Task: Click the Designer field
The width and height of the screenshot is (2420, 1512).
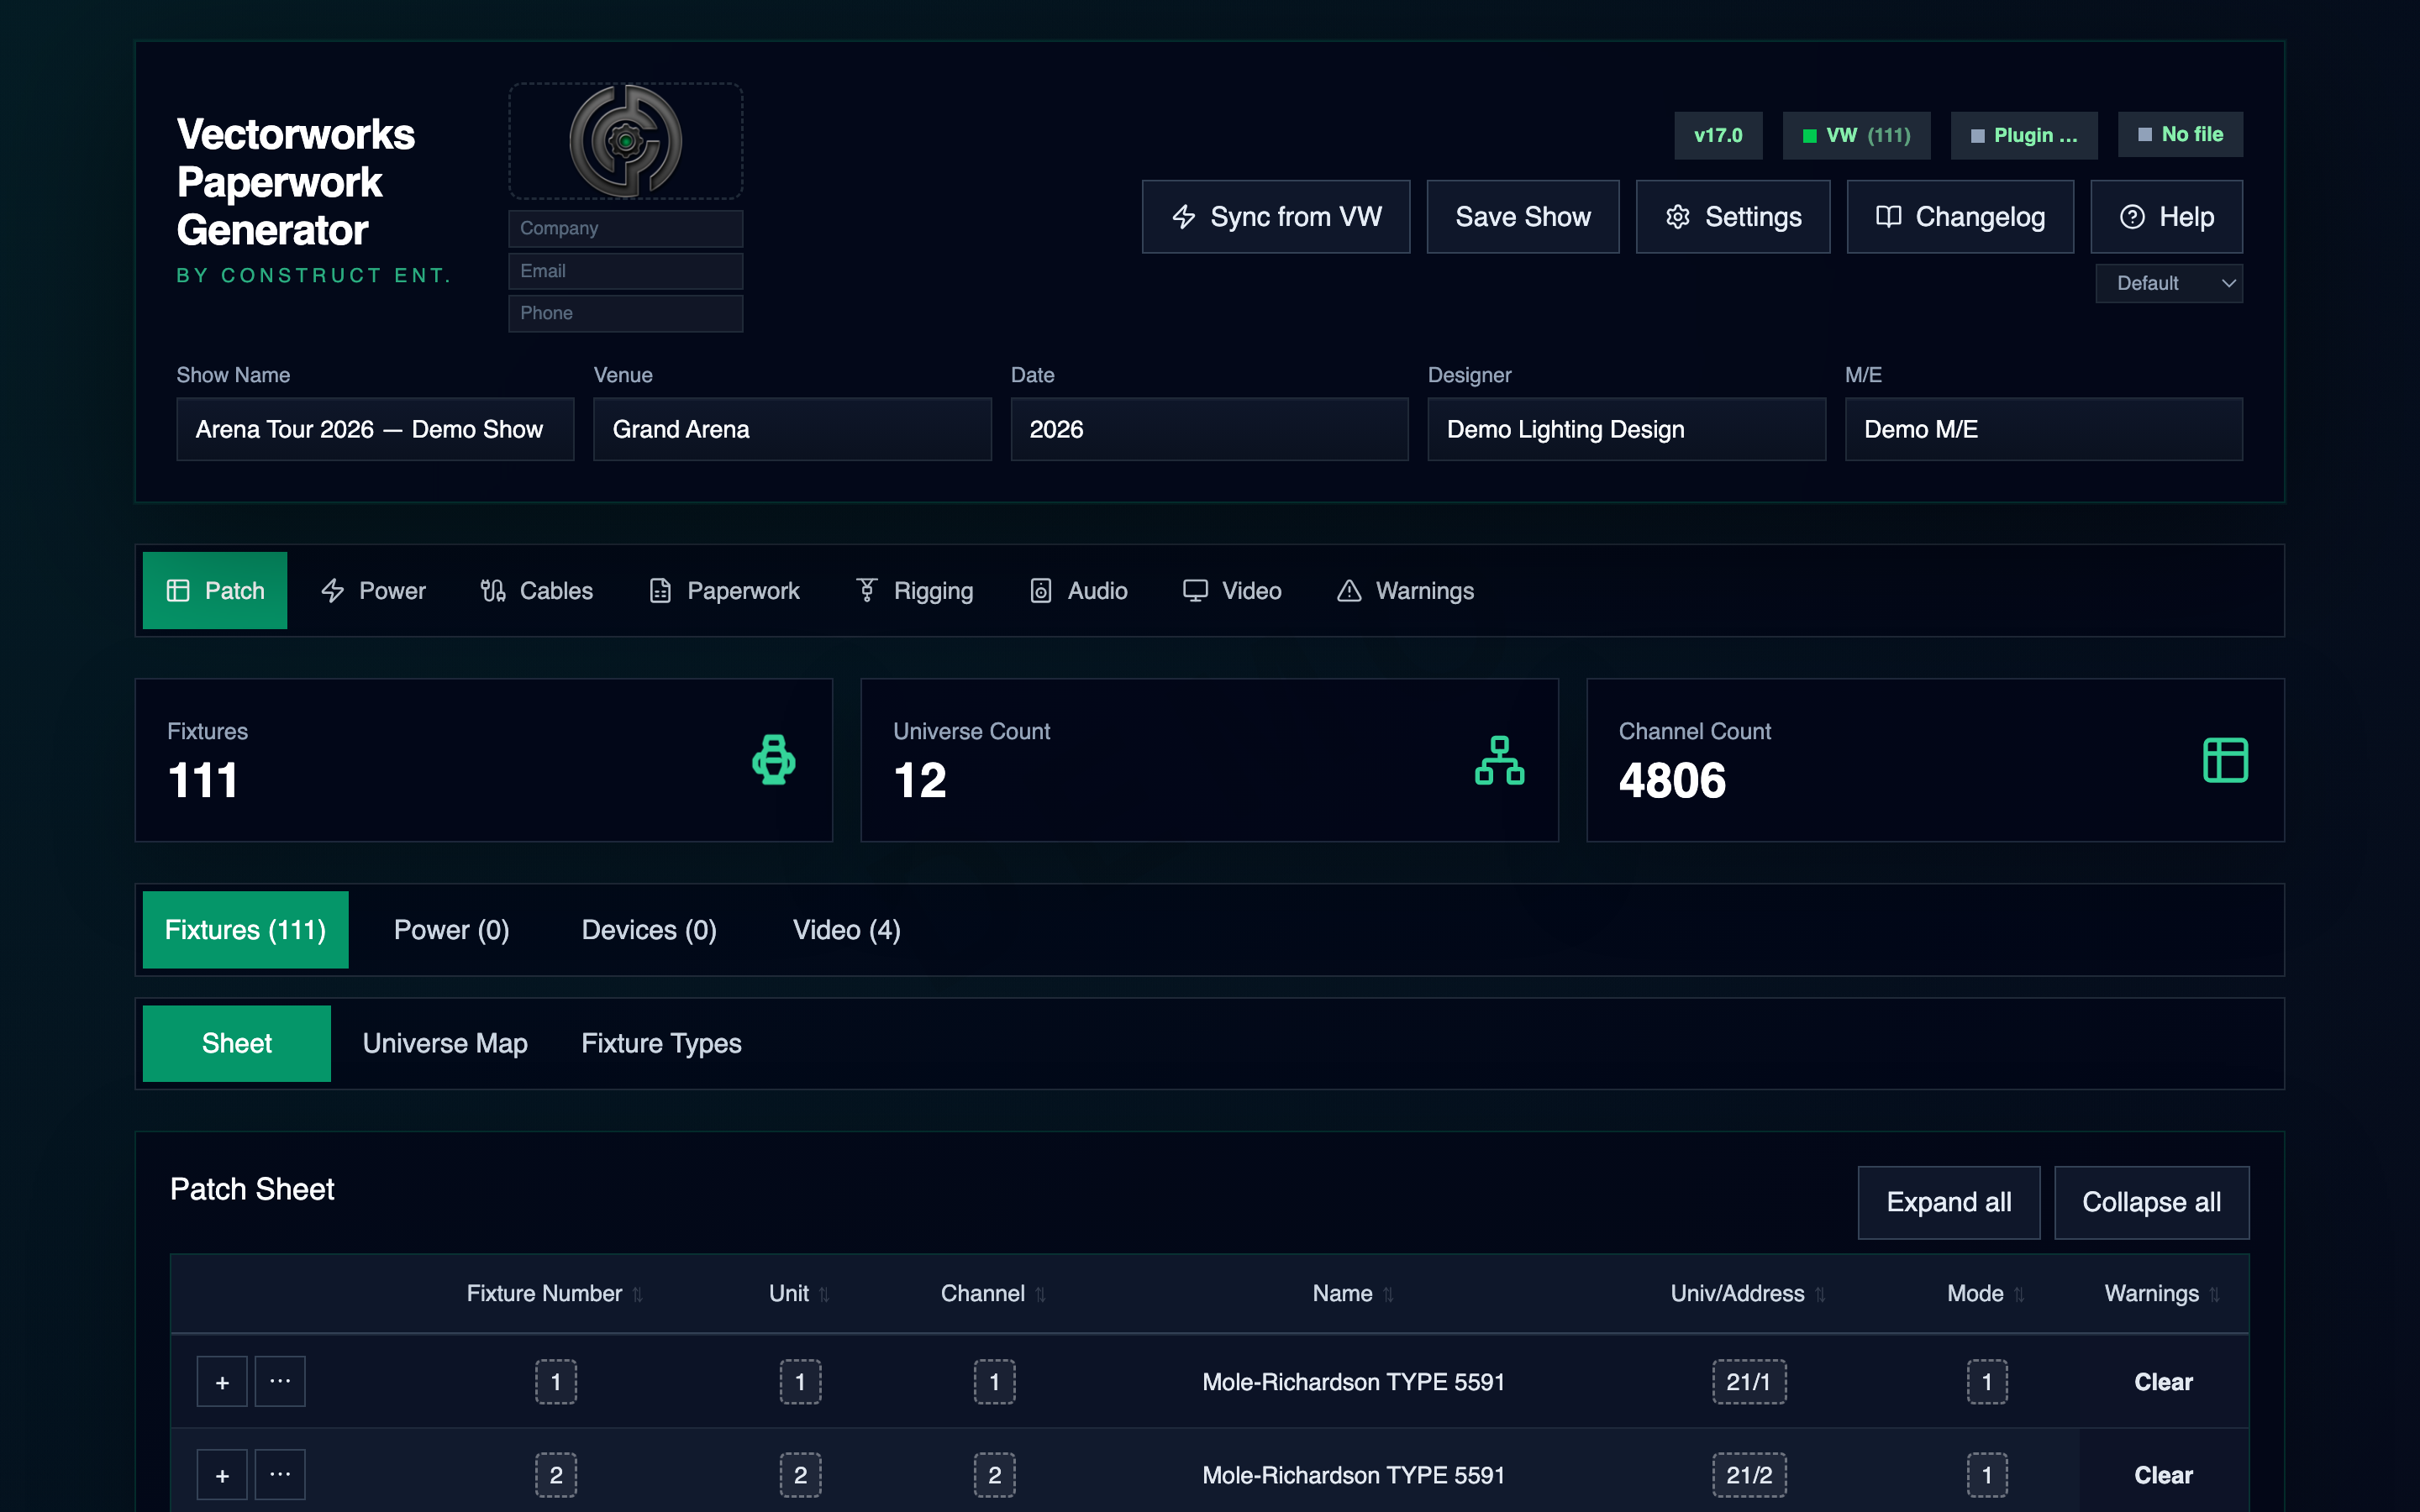Action: click(1626, 429)
